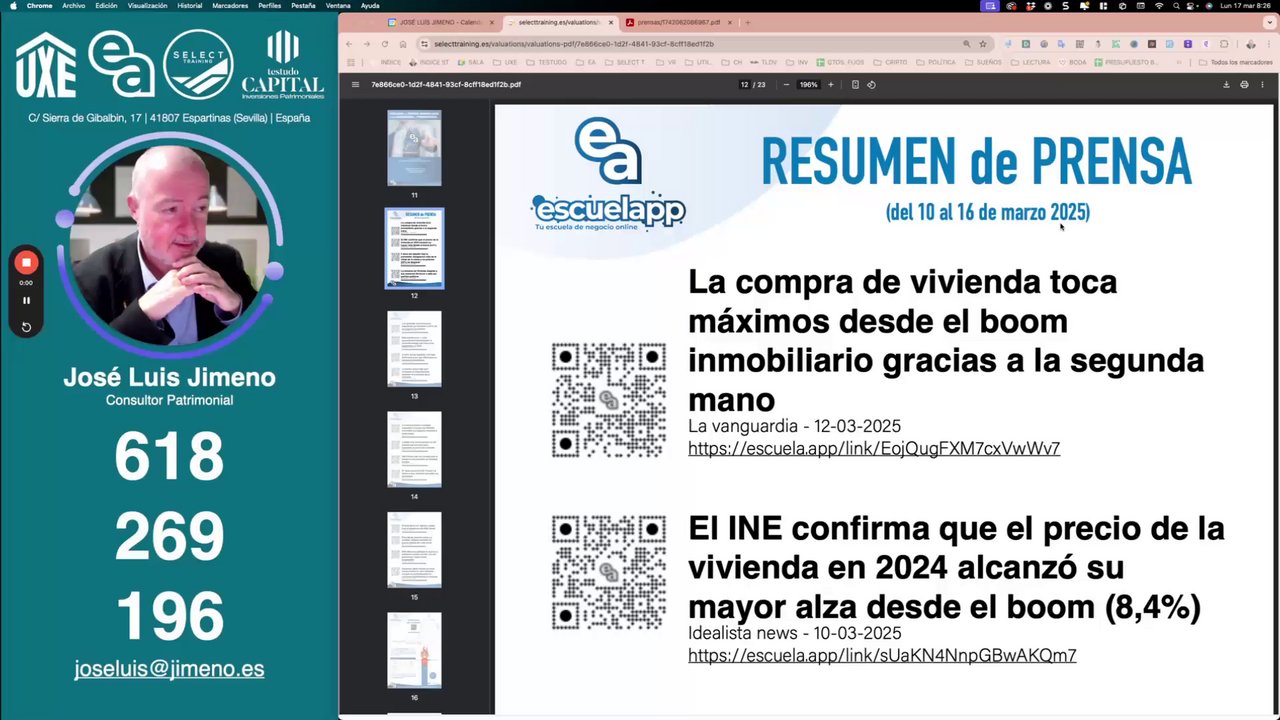View site information icon in address bar
1280x720 pixels.
(x=425, y=44)
